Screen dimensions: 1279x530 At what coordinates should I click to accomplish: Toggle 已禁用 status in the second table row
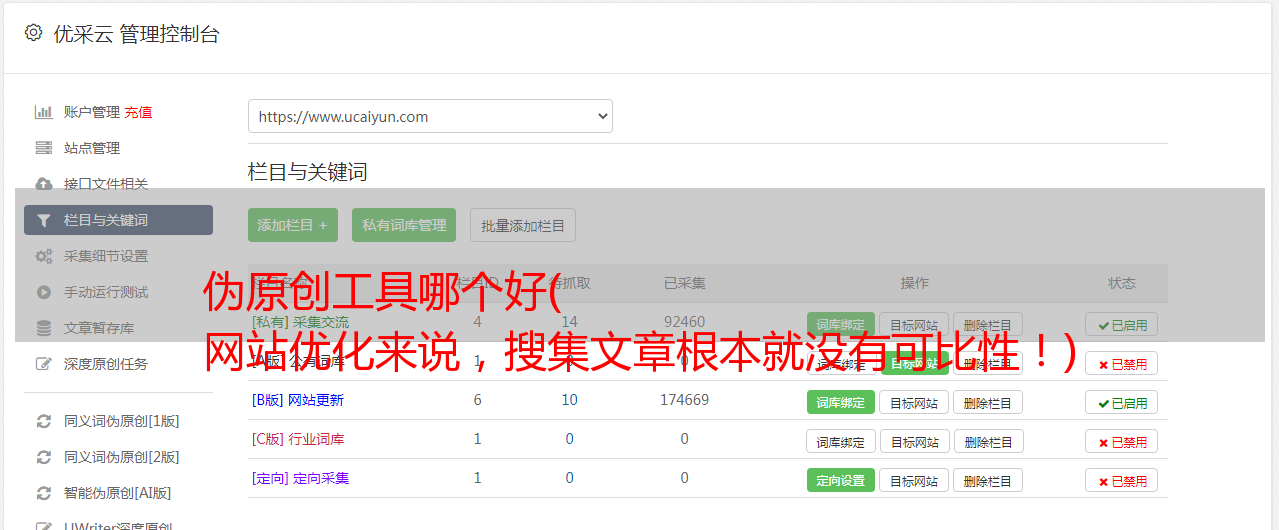(1121, 363)
